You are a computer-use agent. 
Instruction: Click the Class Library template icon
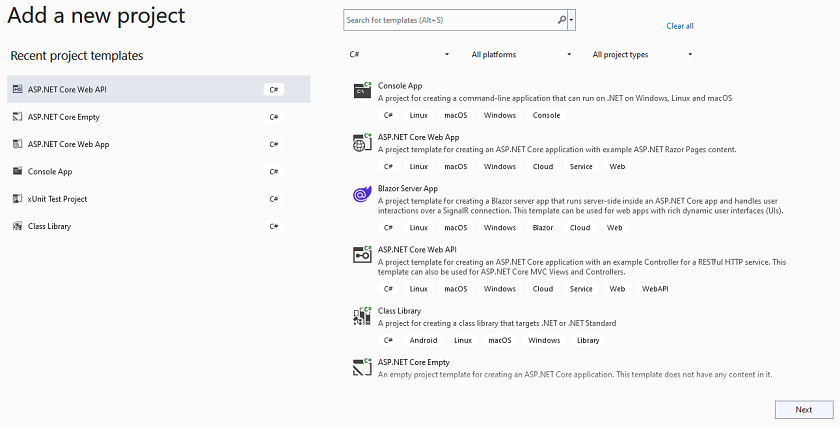point(362,316)
